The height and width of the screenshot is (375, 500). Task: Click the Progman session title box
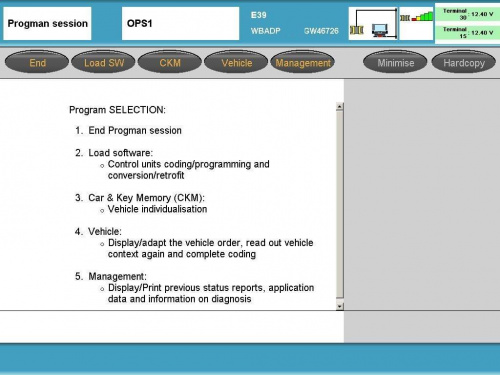[x=47, y=24]
